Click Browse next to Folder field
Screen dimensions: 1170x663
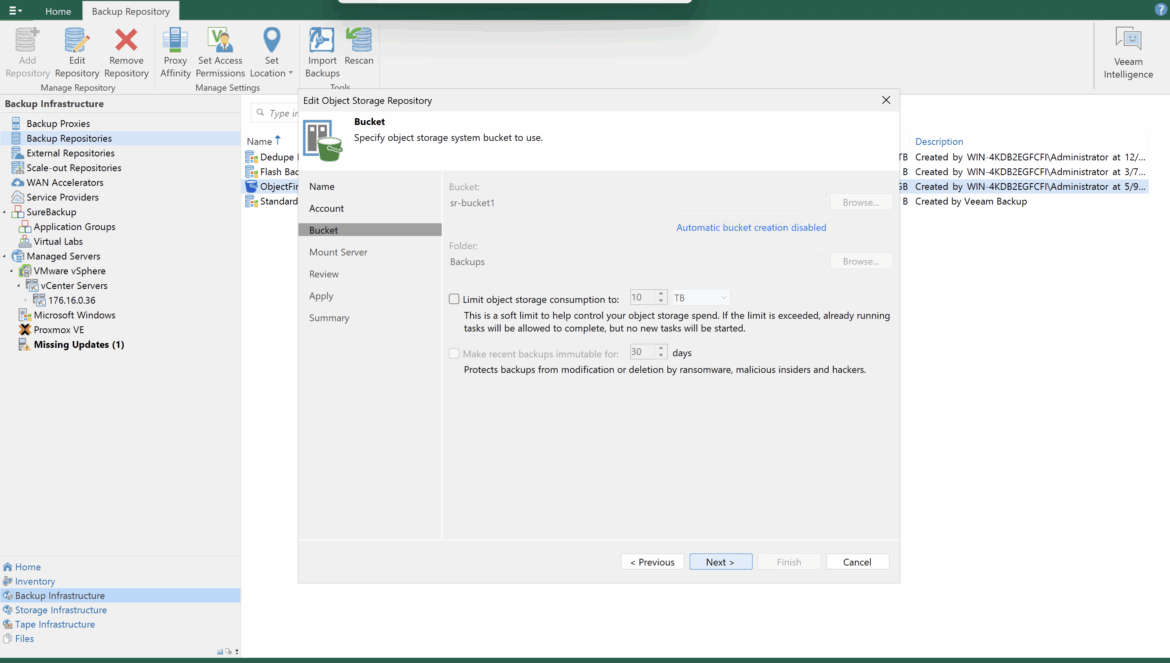[860, 261]
